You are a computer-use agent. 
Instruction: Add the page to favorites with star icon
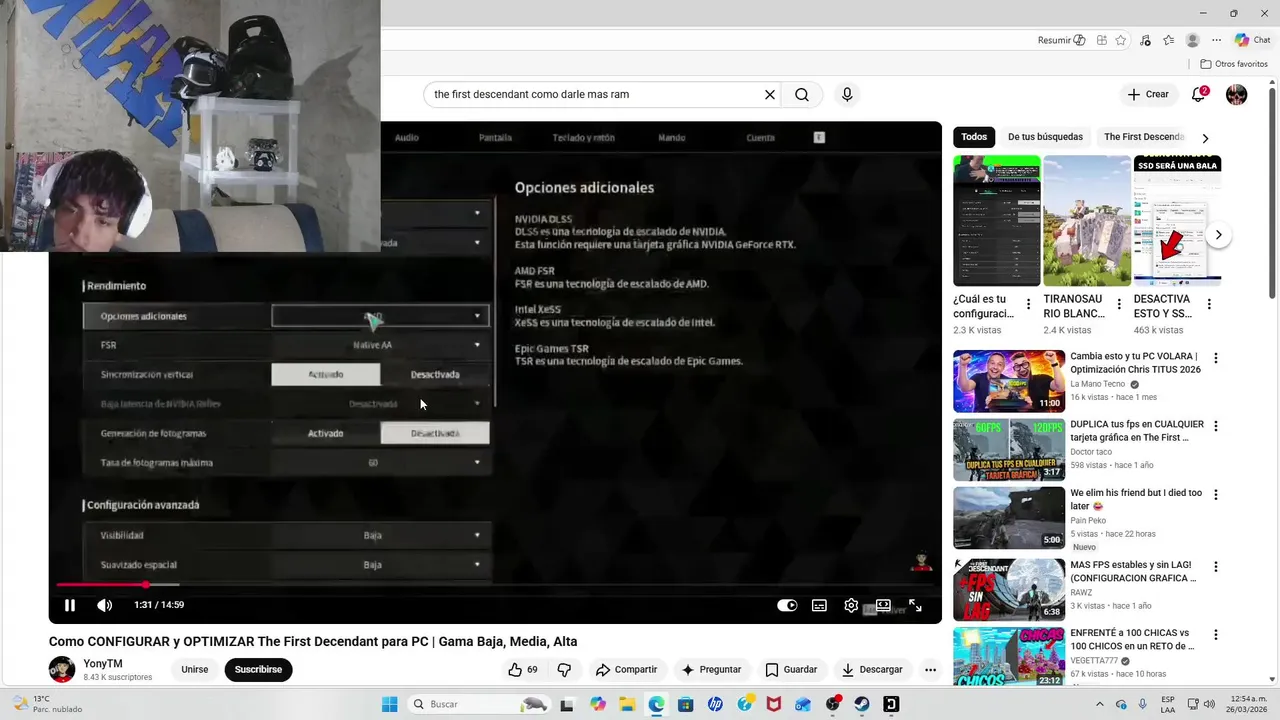tap(1121, 40)
